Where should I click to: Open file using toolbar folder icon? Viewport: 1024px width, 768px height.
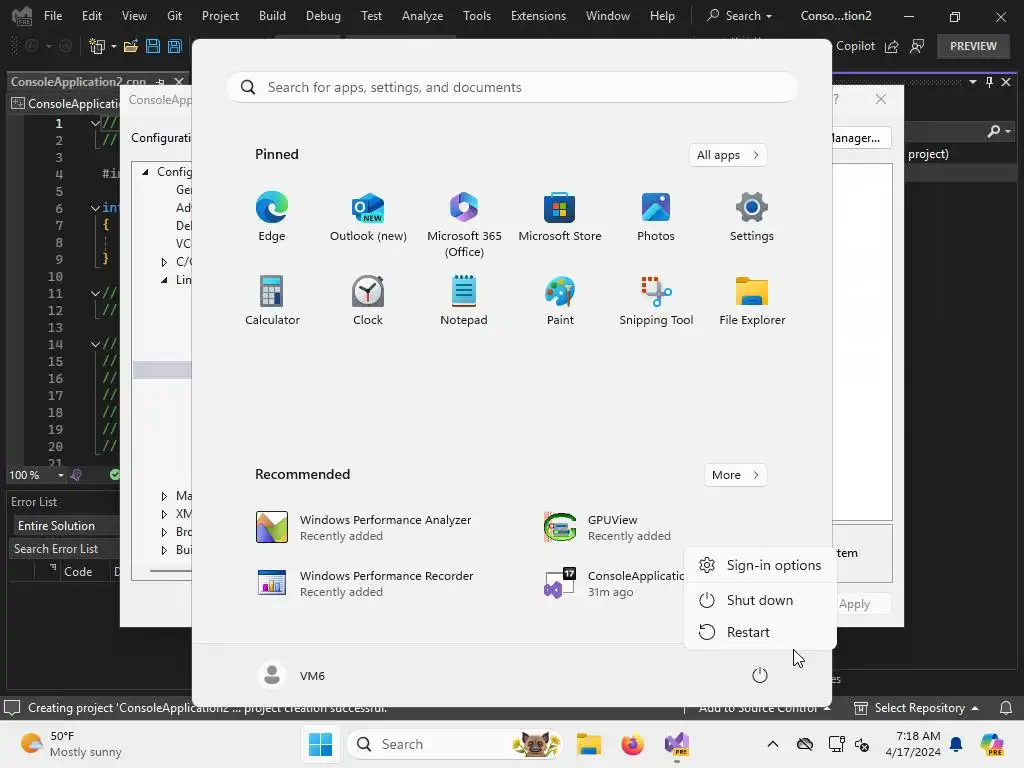[x=131, y=46]
